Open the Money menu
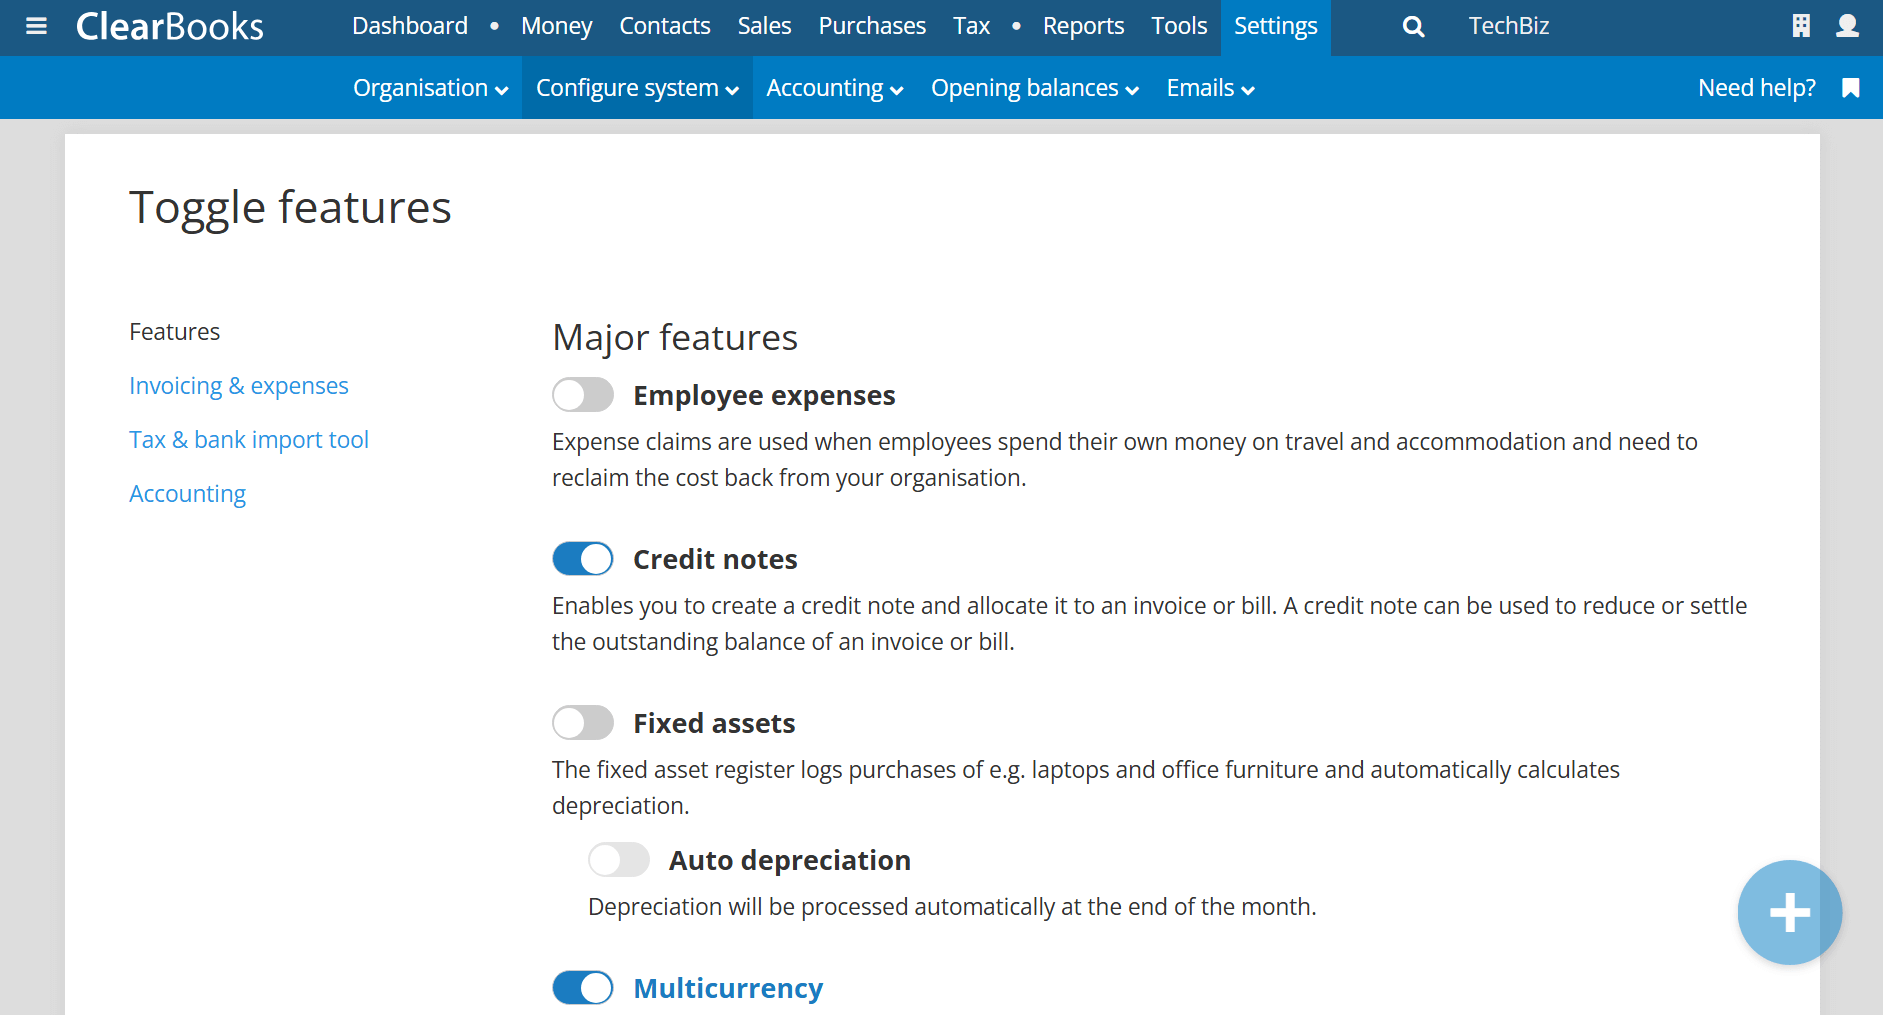Screen dimensions: 1883x1015 (556, 26)
